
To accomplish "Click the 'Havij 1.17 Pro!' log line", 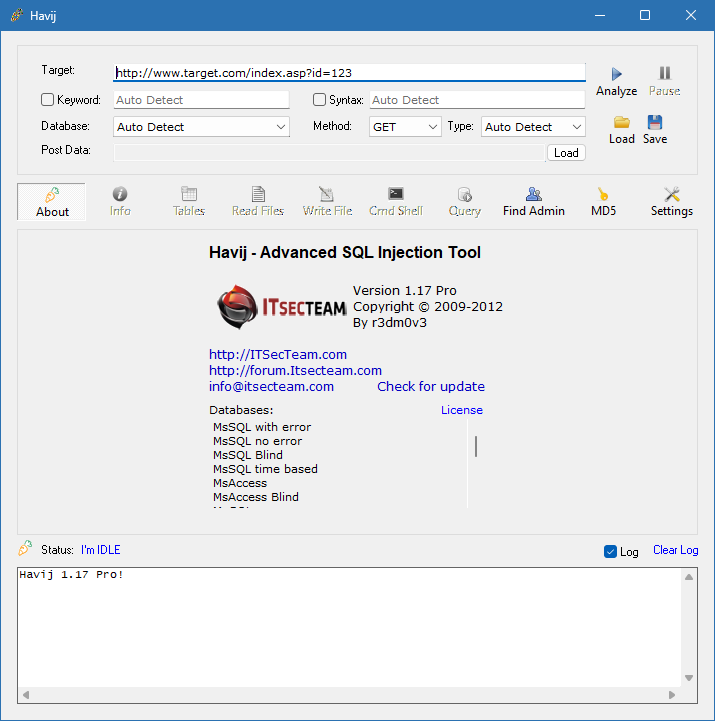I will click(71, 574).
